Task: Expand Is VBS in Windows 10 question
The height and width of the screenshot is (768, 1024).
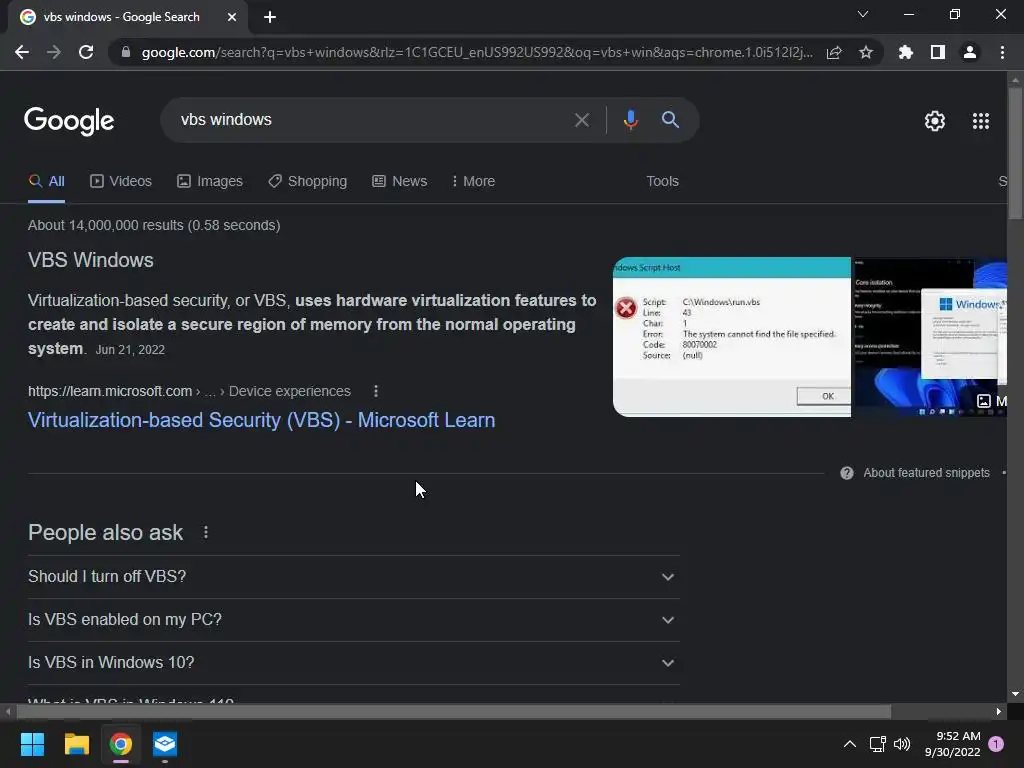Action: [x=353, y=663]
